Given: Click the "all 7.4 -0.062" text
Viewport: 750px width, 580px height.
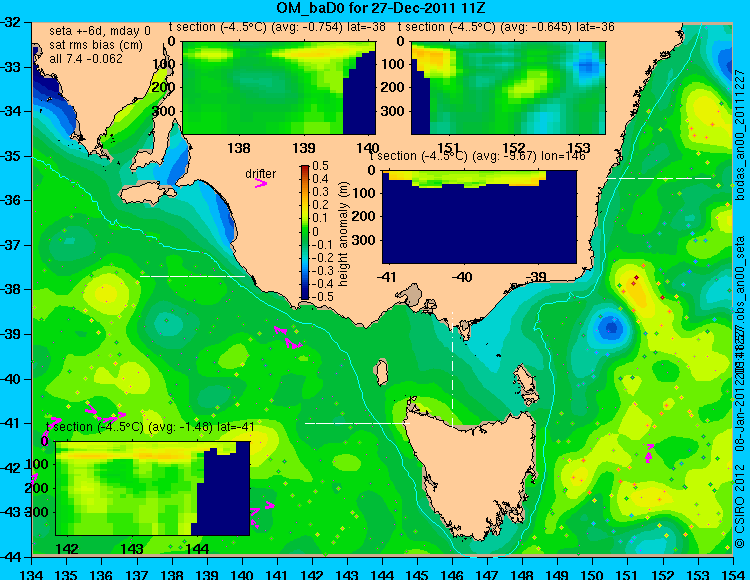Looking at the screenshot, I should [x=86, y=59].
